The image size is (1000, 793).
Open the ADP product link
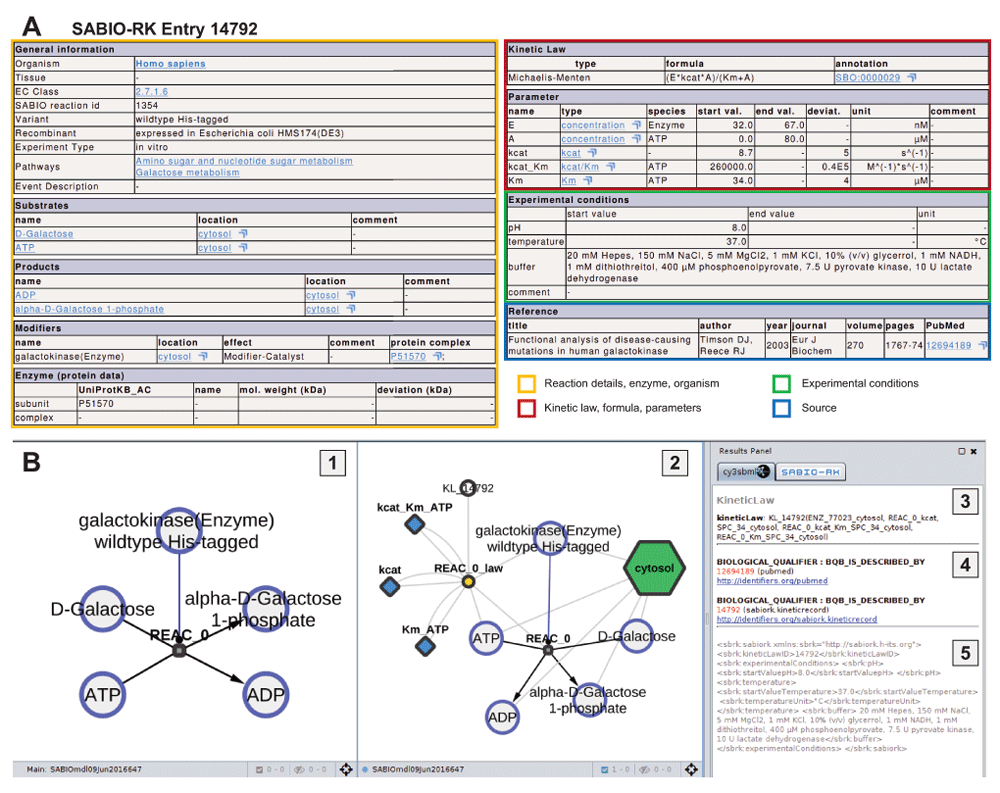26,295
